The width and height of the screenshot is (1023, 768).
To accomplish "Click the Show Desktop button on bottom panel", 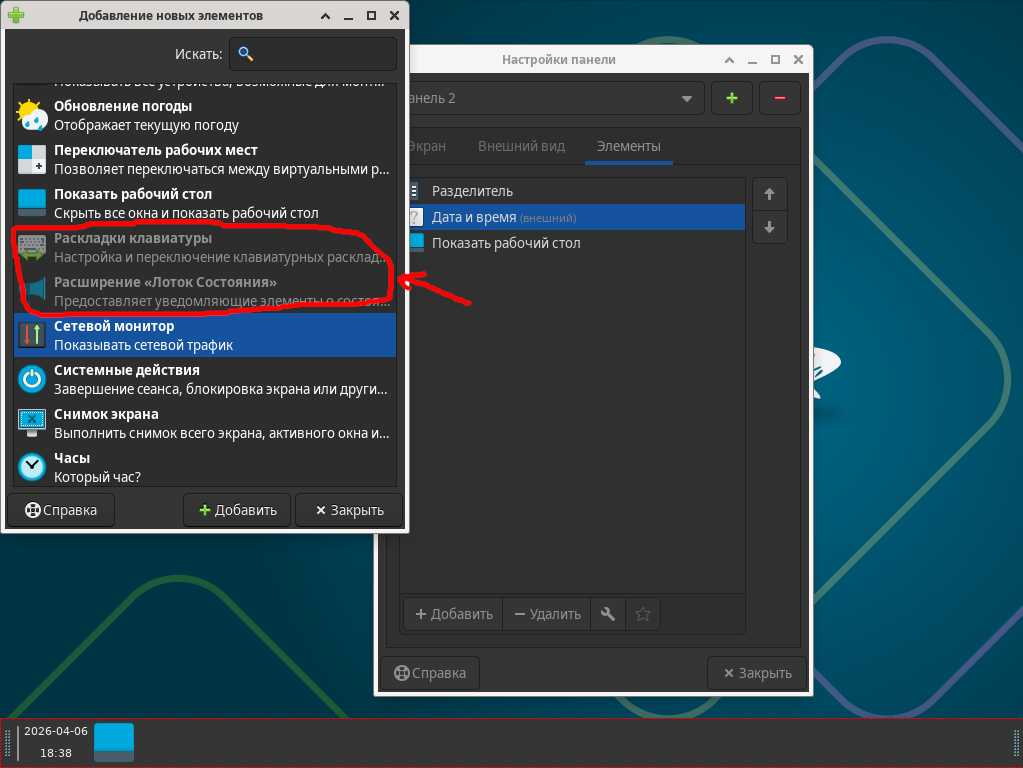I will (114, 742).
